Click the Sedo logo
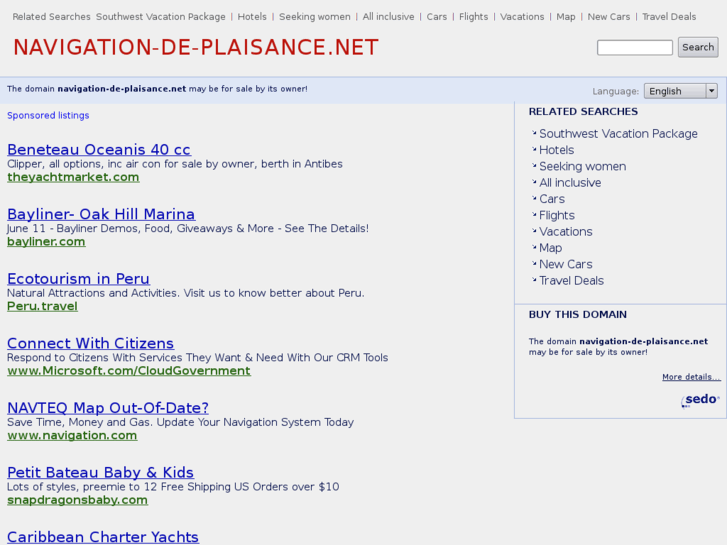 [700, 400]
